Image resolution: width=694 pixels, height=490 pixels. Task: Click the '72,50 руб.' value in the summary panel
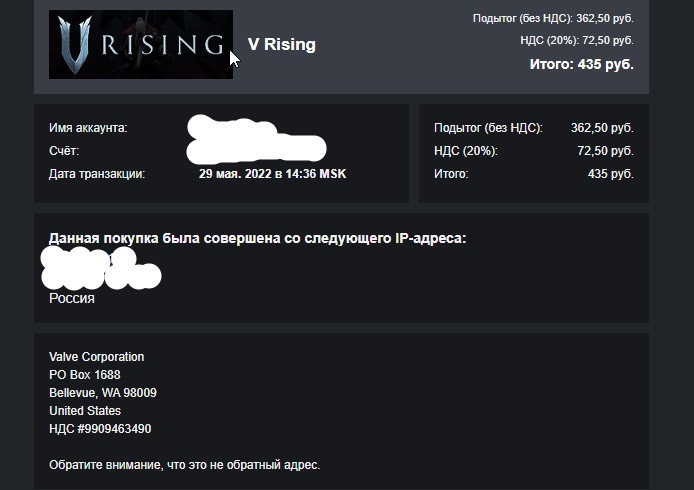click(x=605, y=151)
